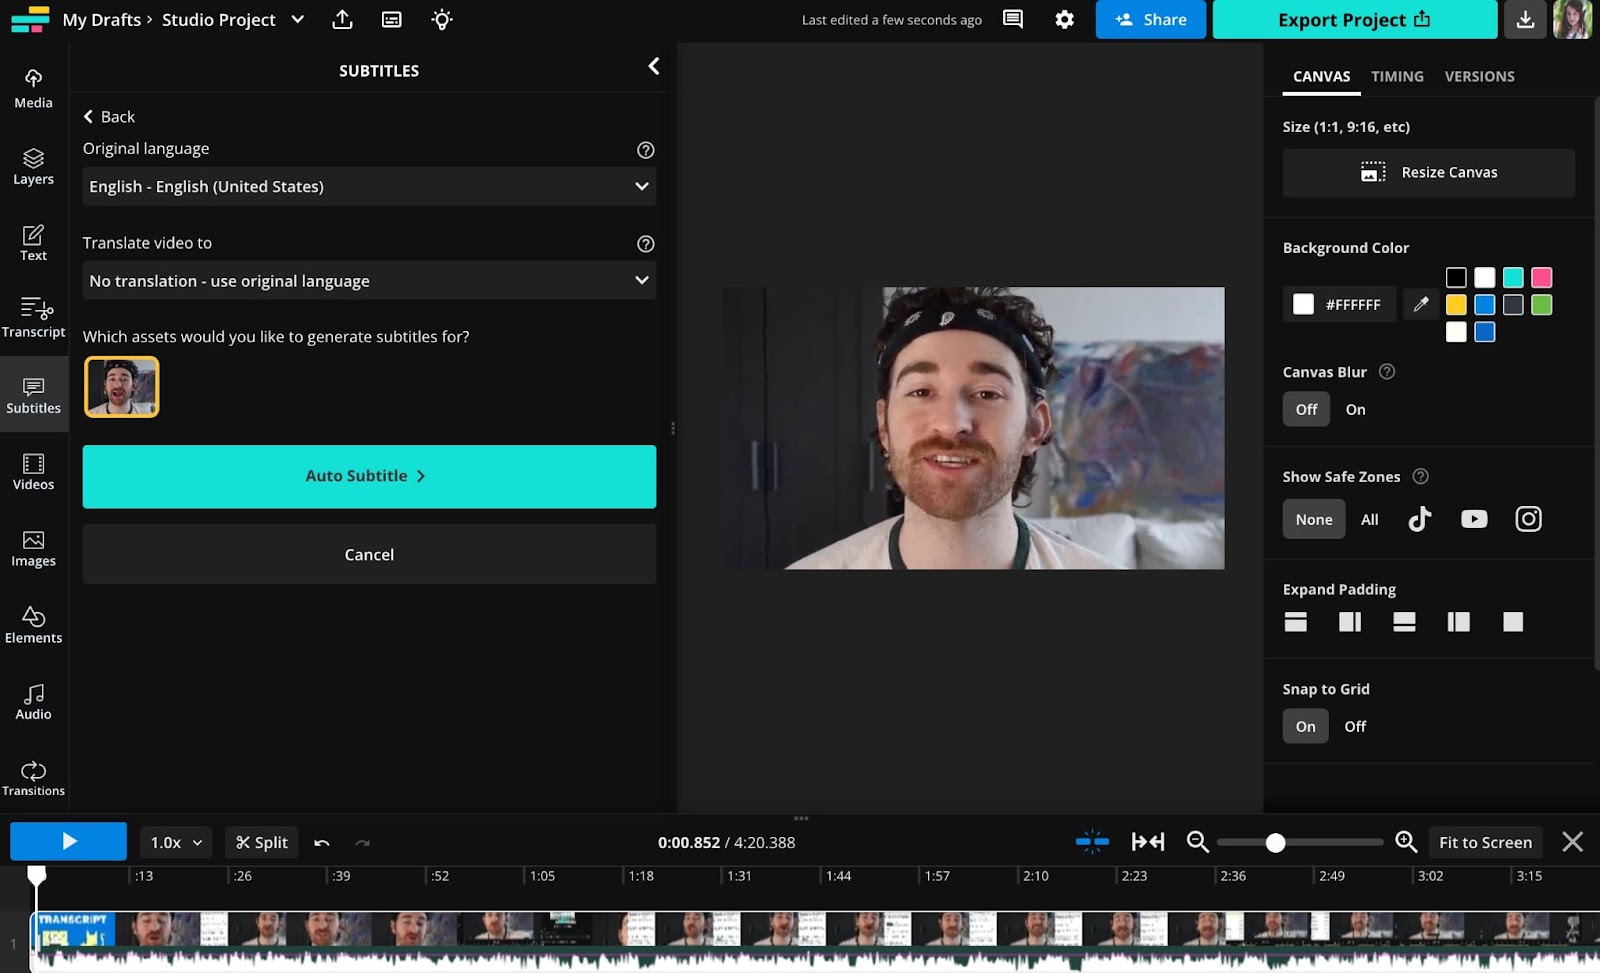Turn Snap to Grid On
The height and width of the screenshot is (973, 1600).
point(1306,726)
